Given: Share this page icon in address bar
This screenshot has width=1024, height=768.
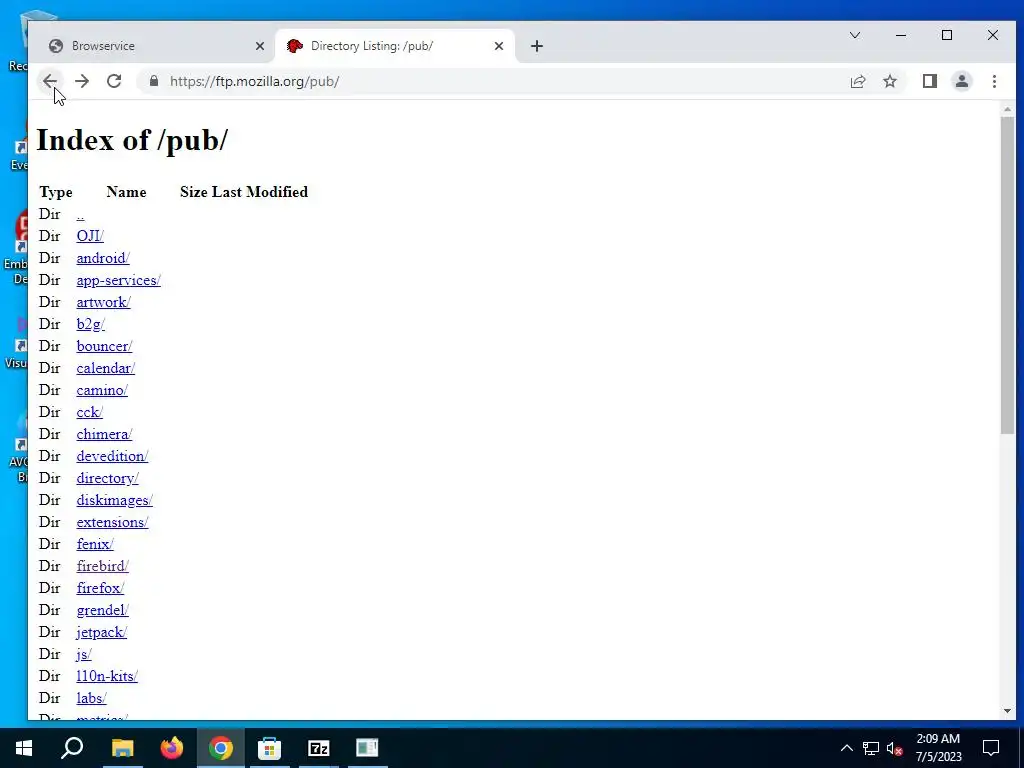Looking at the screenshot, I should [858, 81].
